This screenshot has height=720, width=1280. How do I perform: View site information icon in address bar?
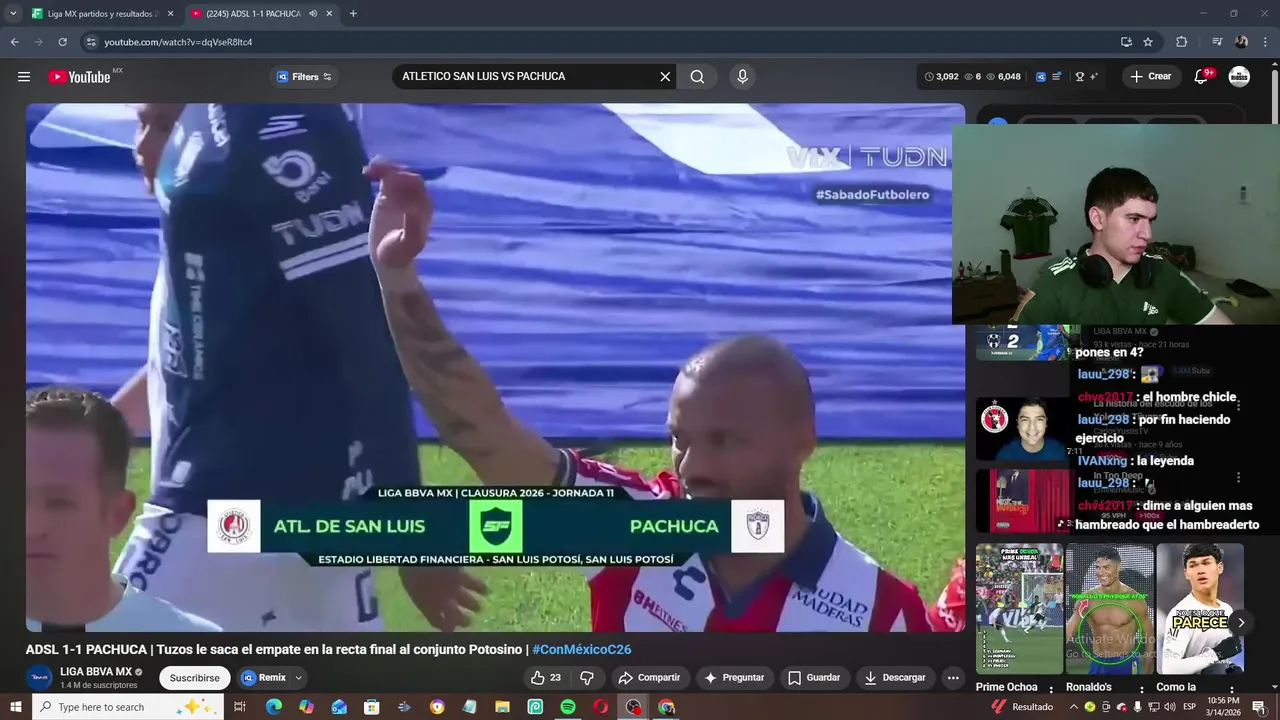pos(91,42)
